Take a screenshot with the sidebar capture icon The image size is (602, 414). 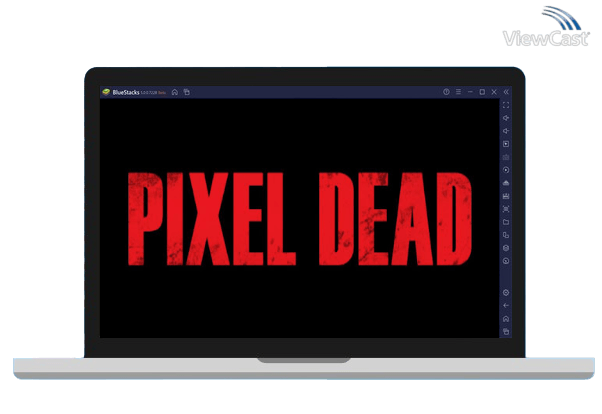pyautogui.click(x=506, y=209)
